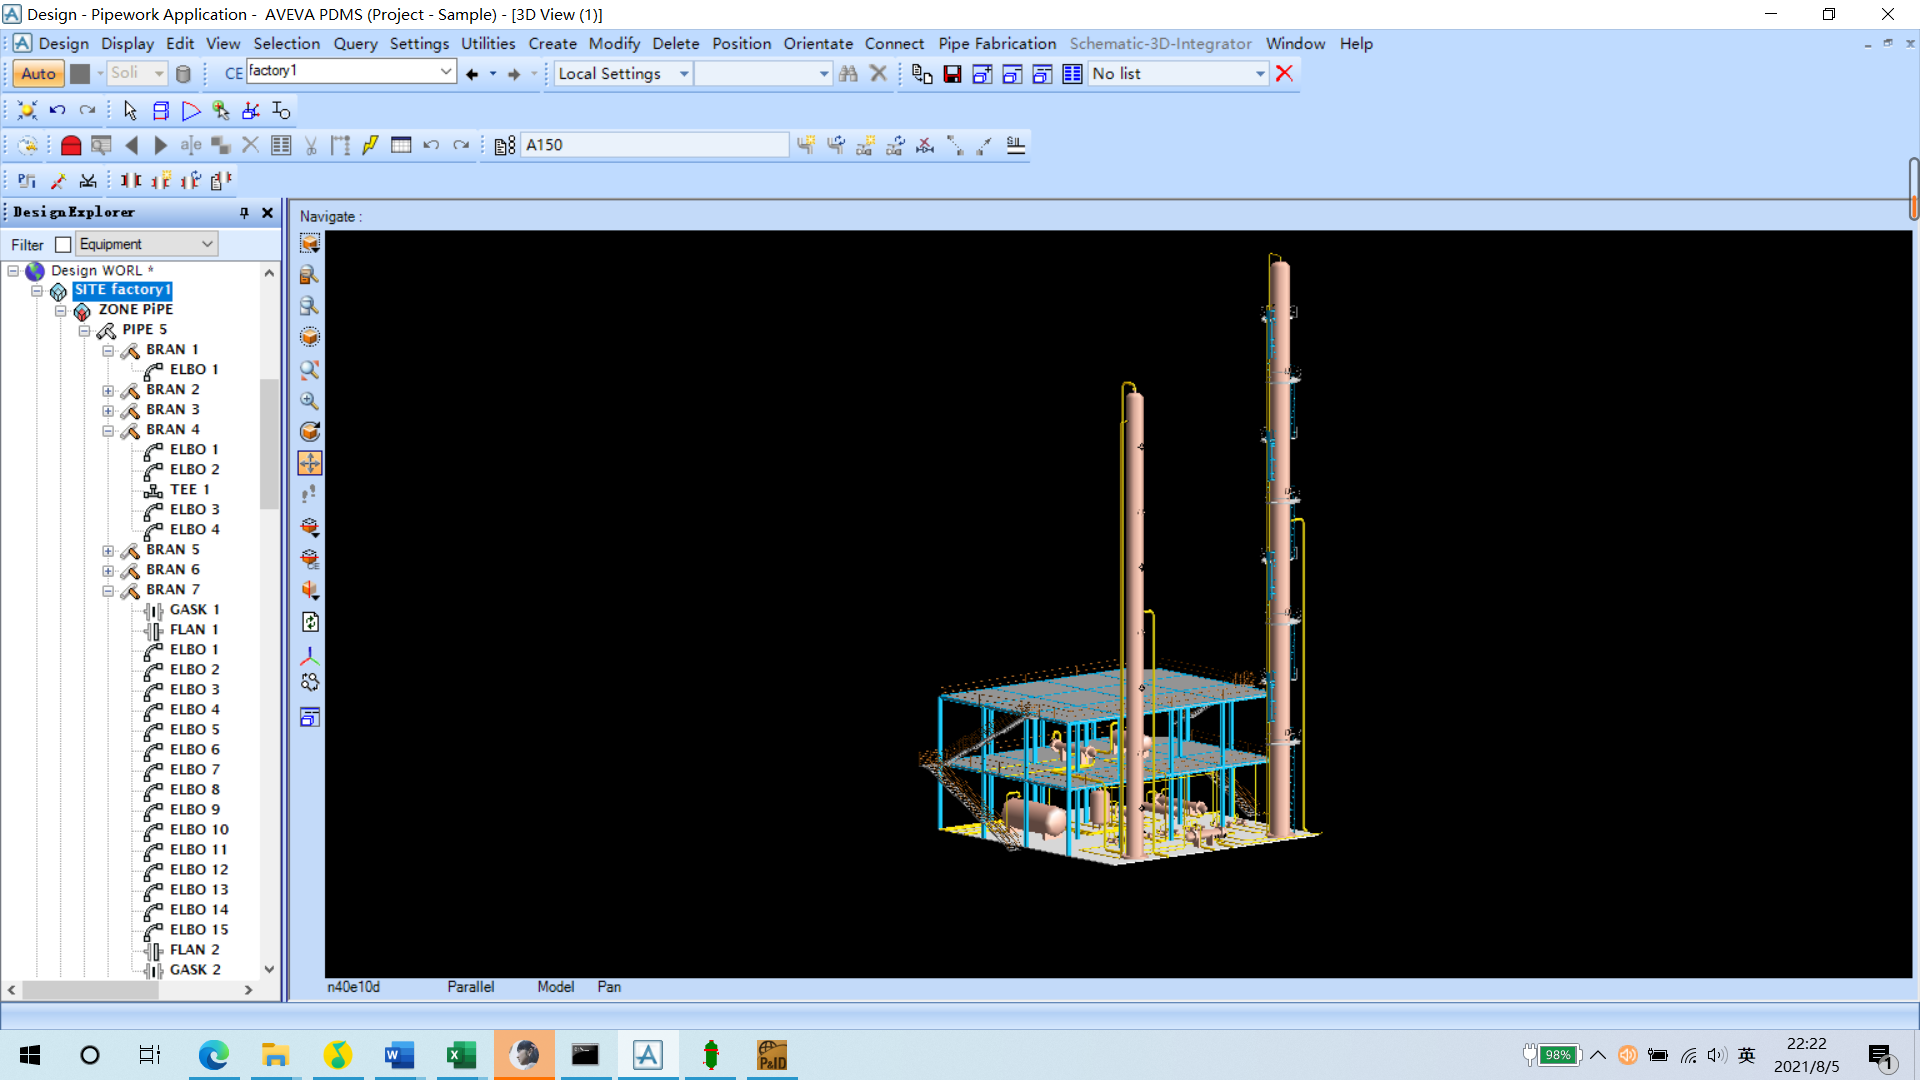Click the gray shaded square icon beside Auto

pyautogui.click(x=80, y=74)
